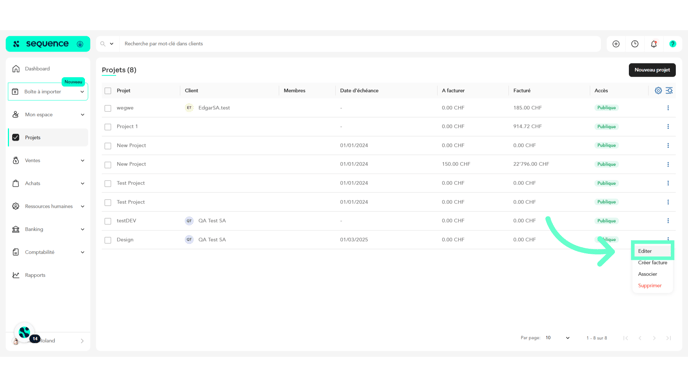Check the wegwe project checkbox
Viewport: 688px width, 387px height.
click(x=108, y=108)
